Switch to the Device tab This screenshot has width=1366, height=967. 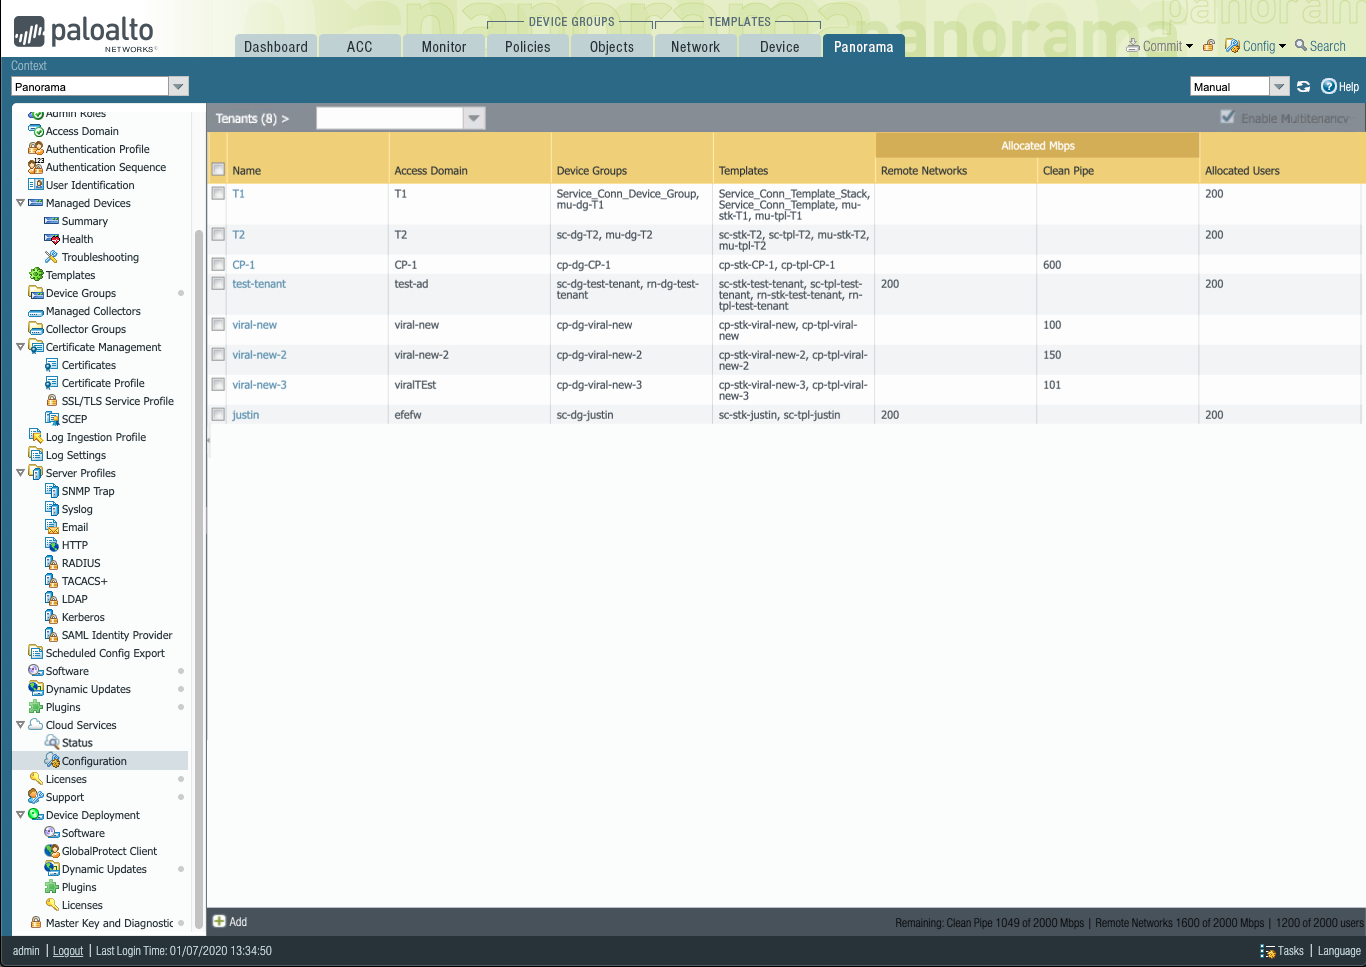coord(780,46)
